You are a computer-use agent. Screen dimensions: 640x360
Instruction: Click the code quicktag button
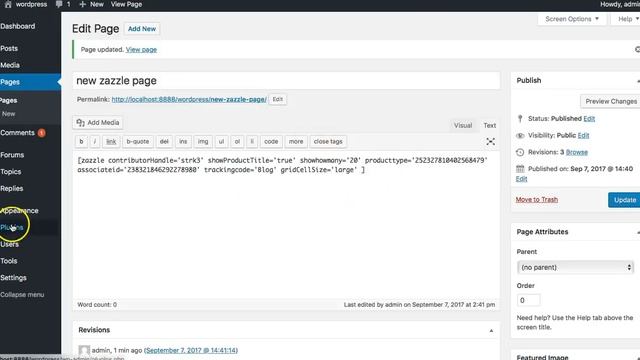point(271,142)
